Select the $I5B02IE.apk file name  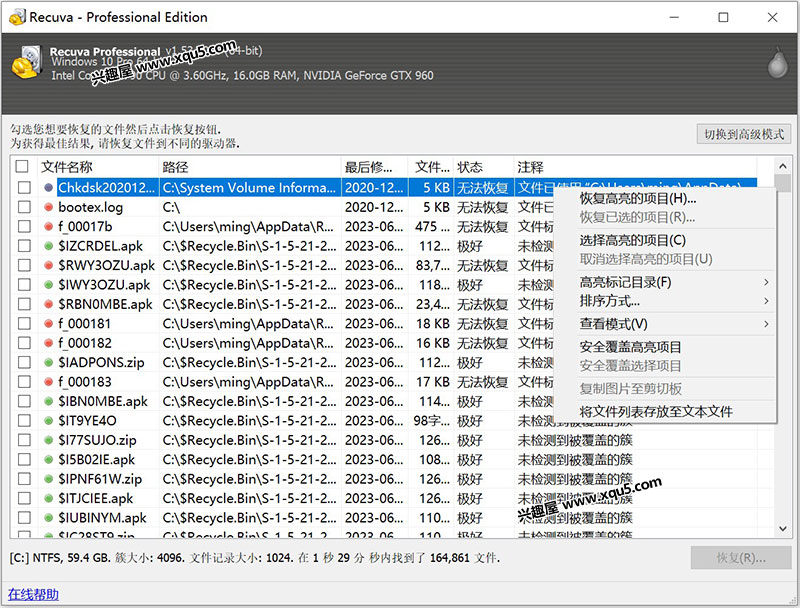[96, 460]
